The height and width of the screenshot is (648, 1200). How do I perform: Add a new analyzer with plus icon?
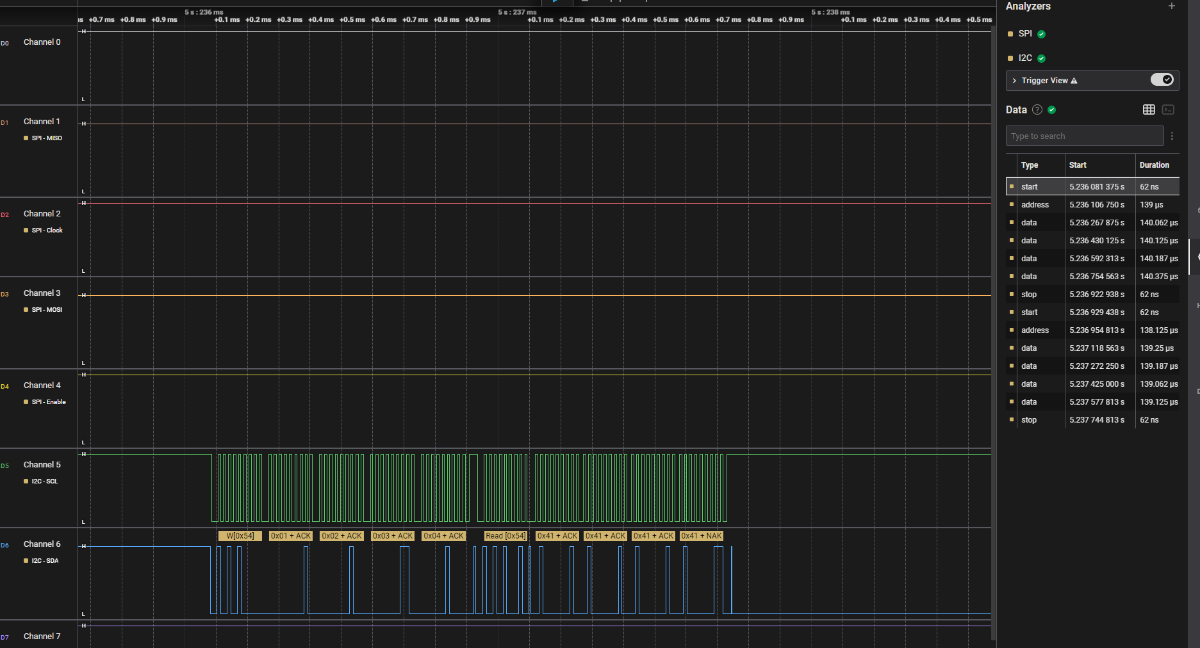point(1172,6)
